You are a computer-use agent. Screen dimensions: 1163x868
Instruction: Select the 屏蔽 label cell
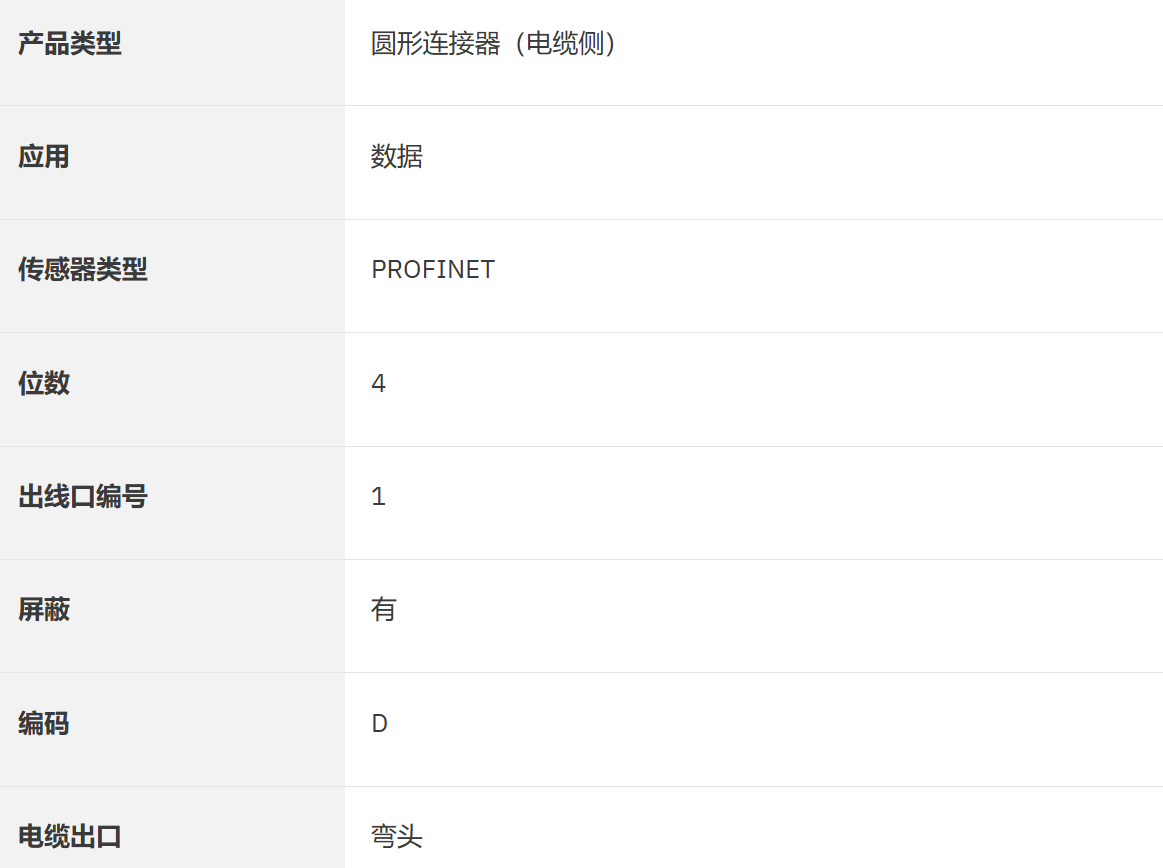point(172,617)
